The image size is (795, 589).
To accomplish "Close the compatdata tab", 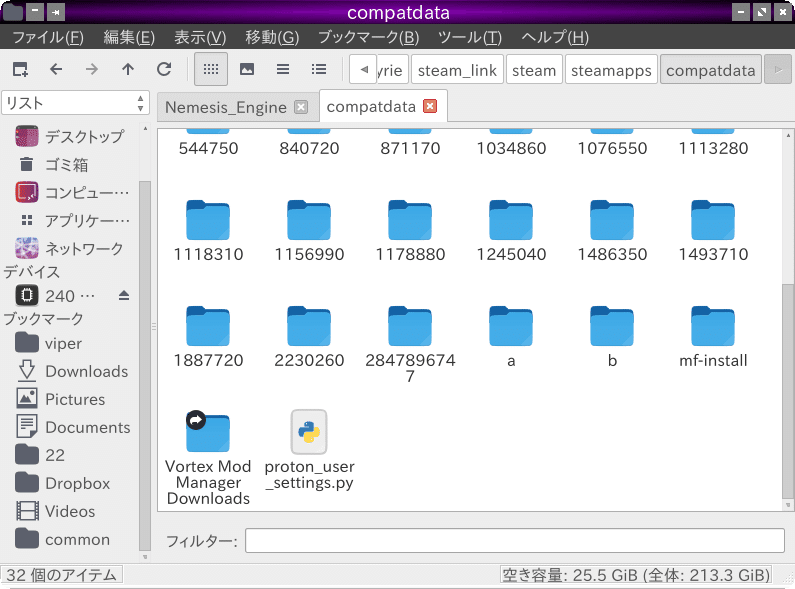I will [430, 106].
